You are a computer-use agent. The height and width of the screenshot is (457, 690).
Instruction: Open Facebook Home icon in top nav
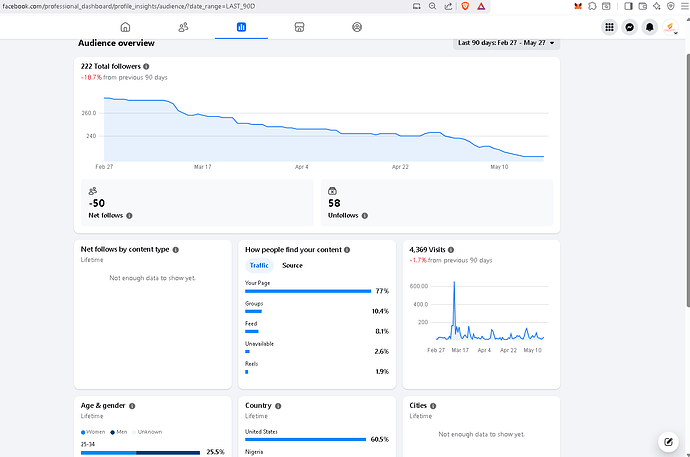coord(125,27)
